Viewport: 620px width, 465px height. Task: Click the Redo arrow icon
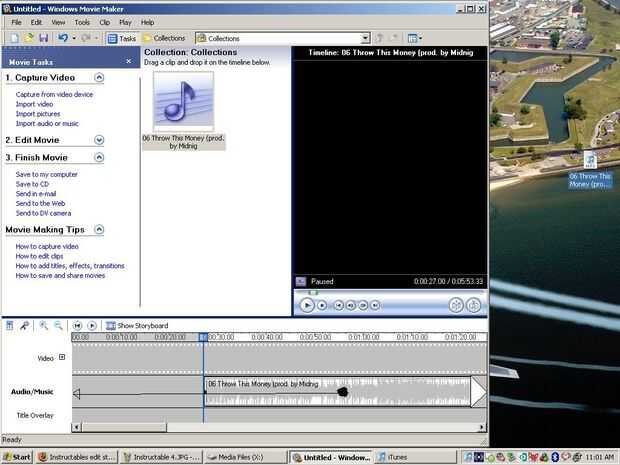tap(85, 38)
